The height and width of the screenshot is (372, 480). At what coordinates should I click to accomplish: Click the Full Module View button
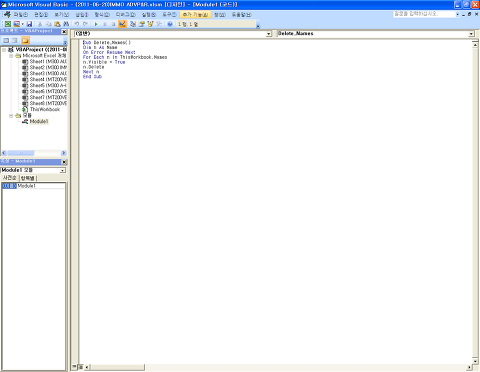[81, 367]
